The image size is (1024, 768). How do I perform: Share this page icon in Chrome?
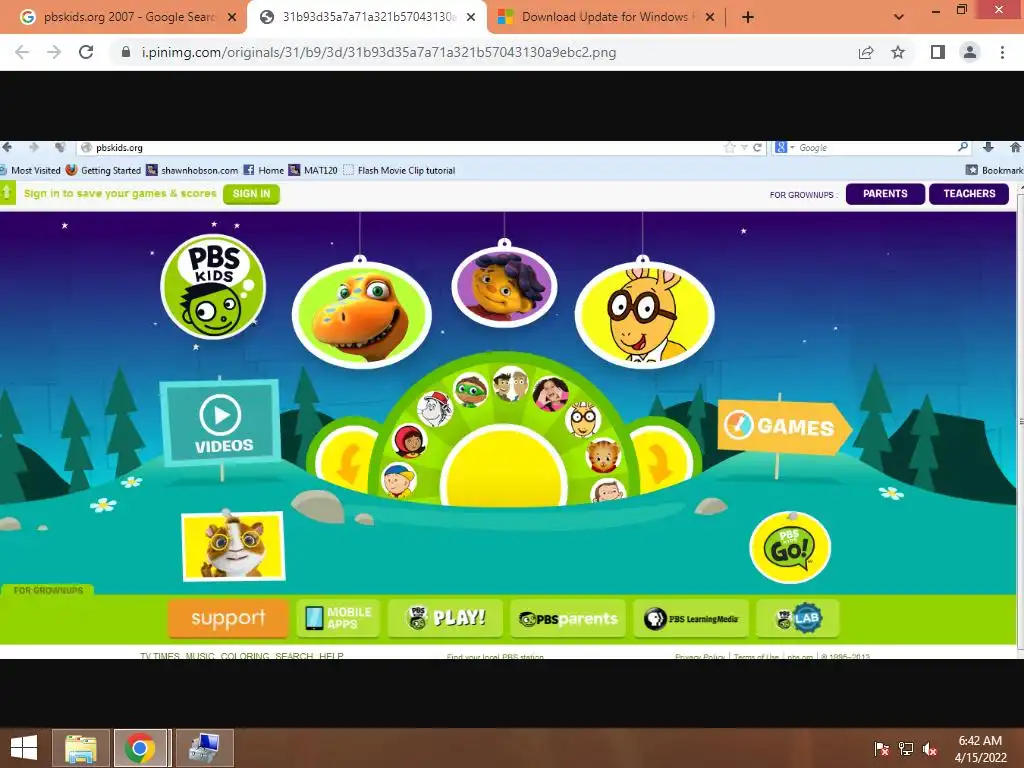coord(865,52)
